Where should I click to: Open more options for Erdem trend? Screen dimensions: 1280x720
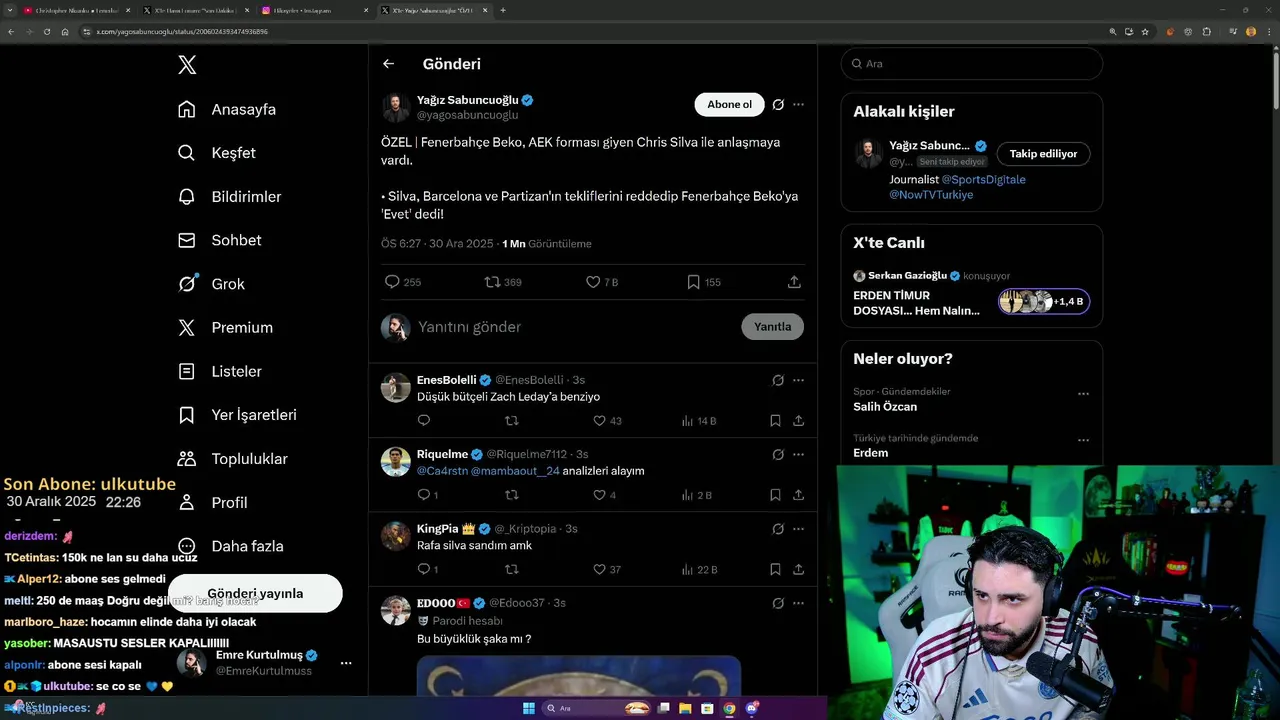click(1083, 440)
